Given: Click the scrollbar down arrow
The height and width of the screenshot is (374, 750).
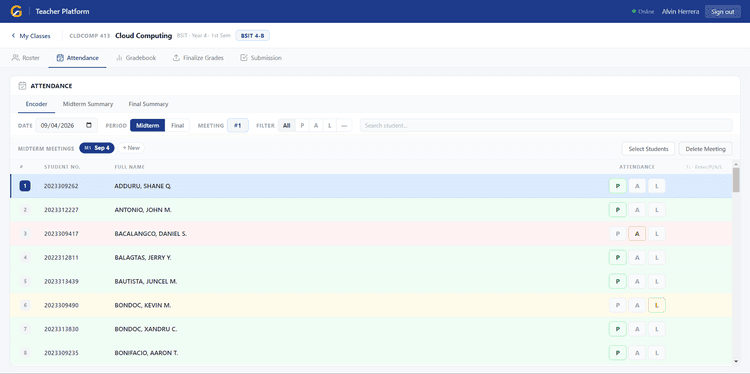Looking at the screenshot, I should [x=736, y=362].
